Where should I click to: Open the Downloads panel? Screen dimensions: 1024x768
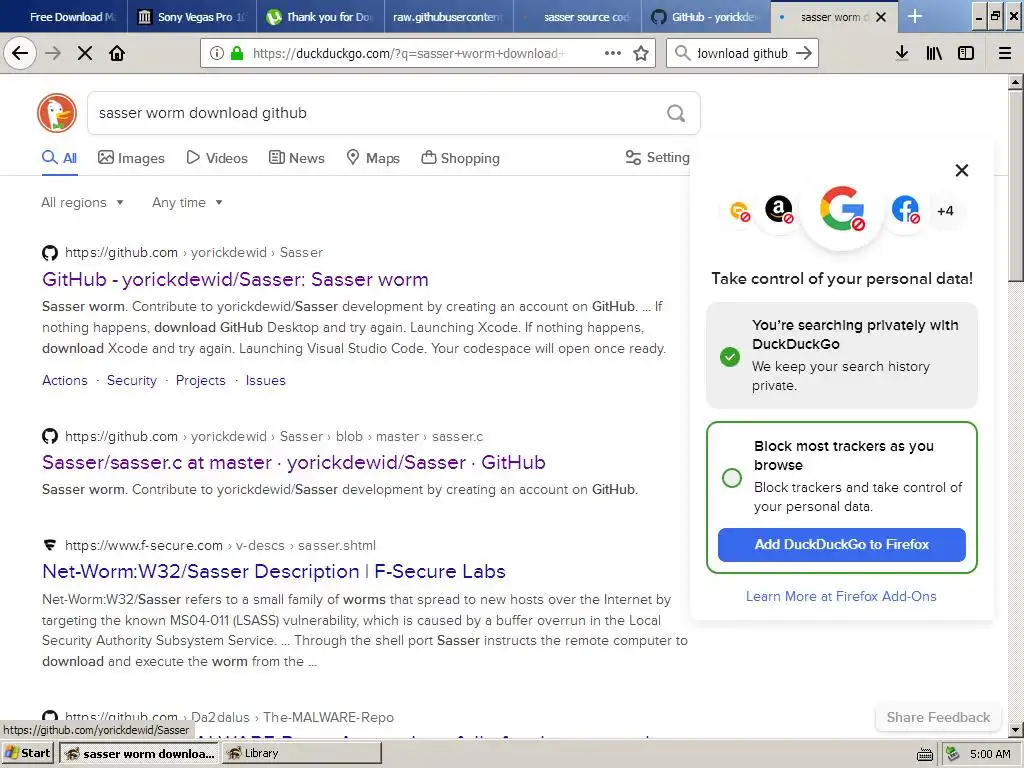(x=902, y=53)
